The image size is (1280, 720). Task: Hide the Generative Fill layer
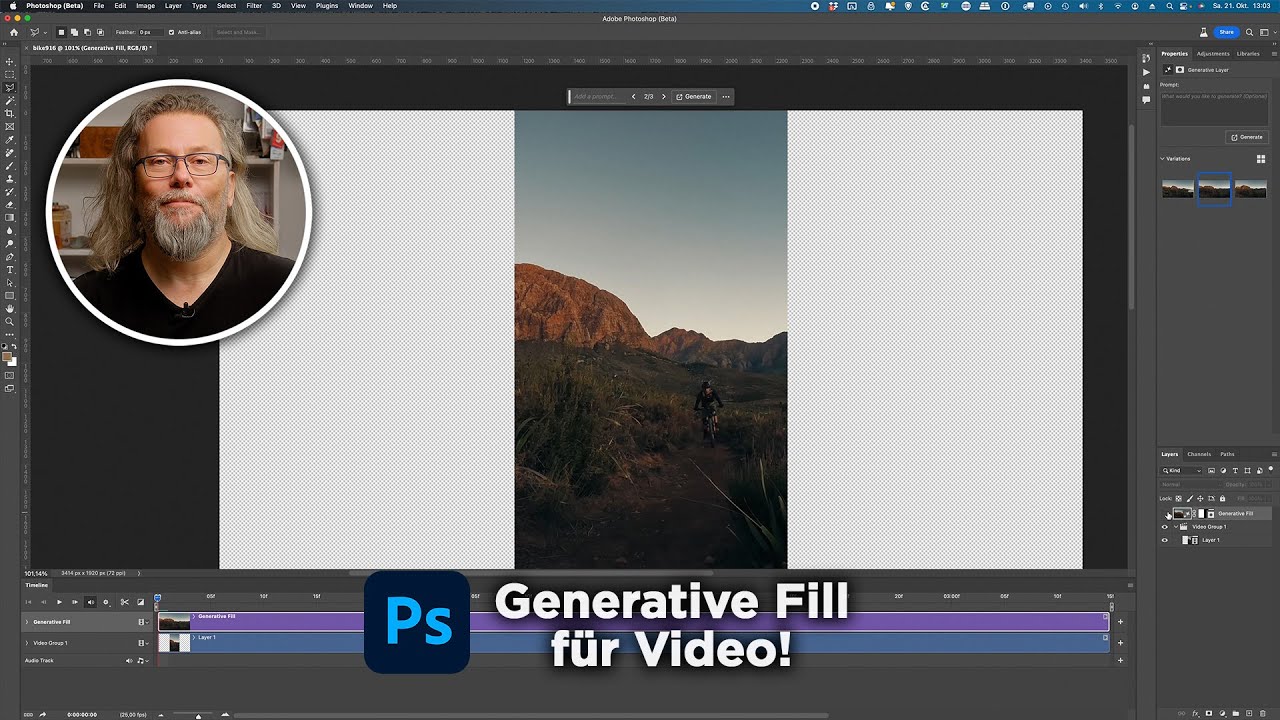tap(1165, 514)
